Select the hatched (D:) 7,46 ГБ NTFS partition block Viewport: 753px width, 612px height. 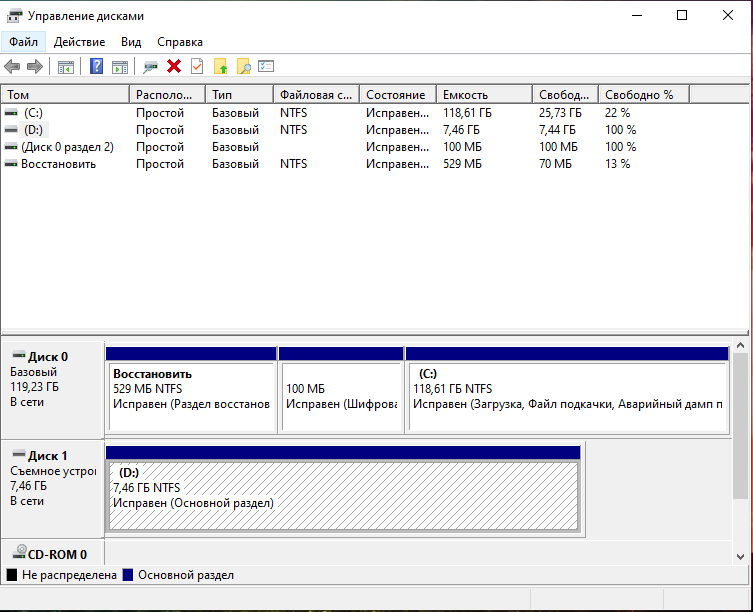tap(343, 489)
